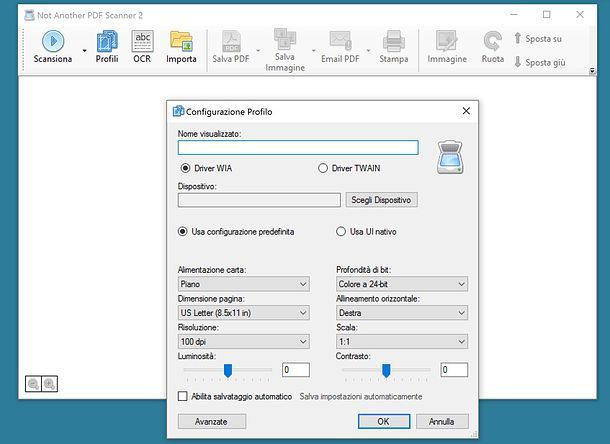Viewport: 610px width, 444px height.
Task: Open Avanzate advanced settings
Action: pos(212,421)
